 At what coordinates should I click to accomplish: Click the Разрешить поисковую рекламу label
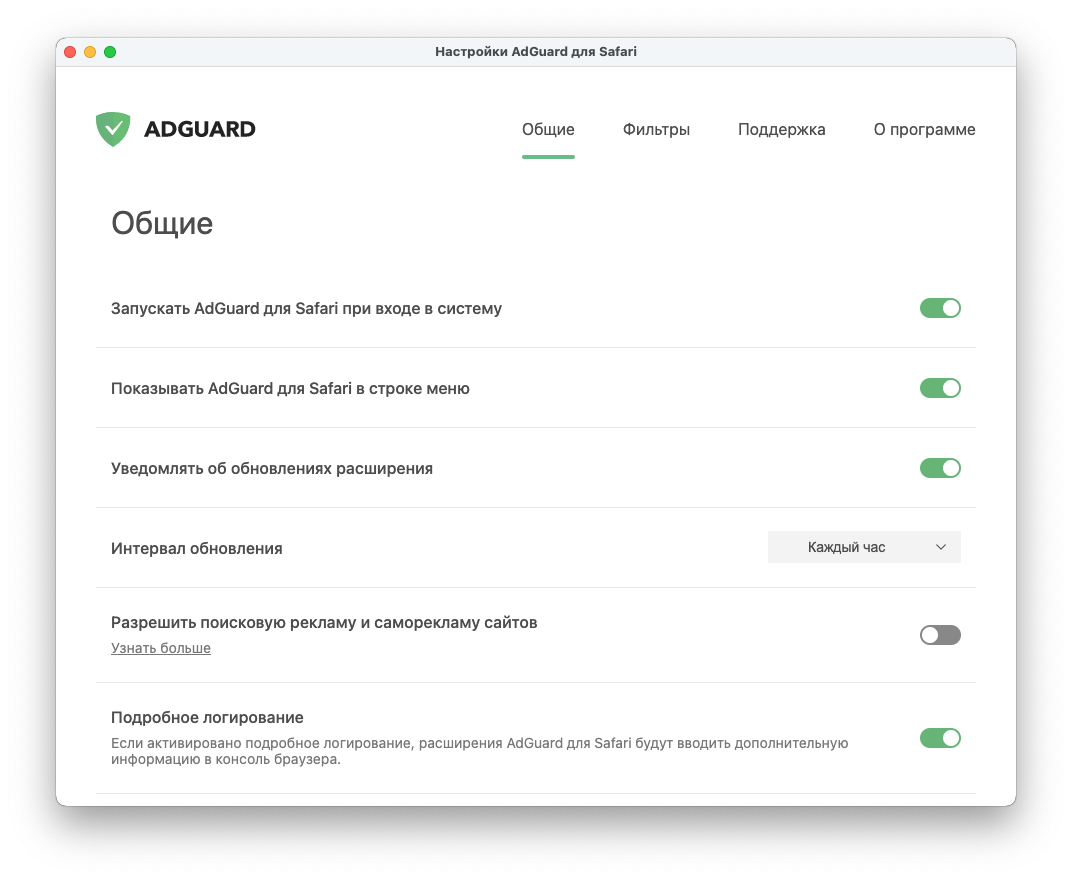coord(324,623)
